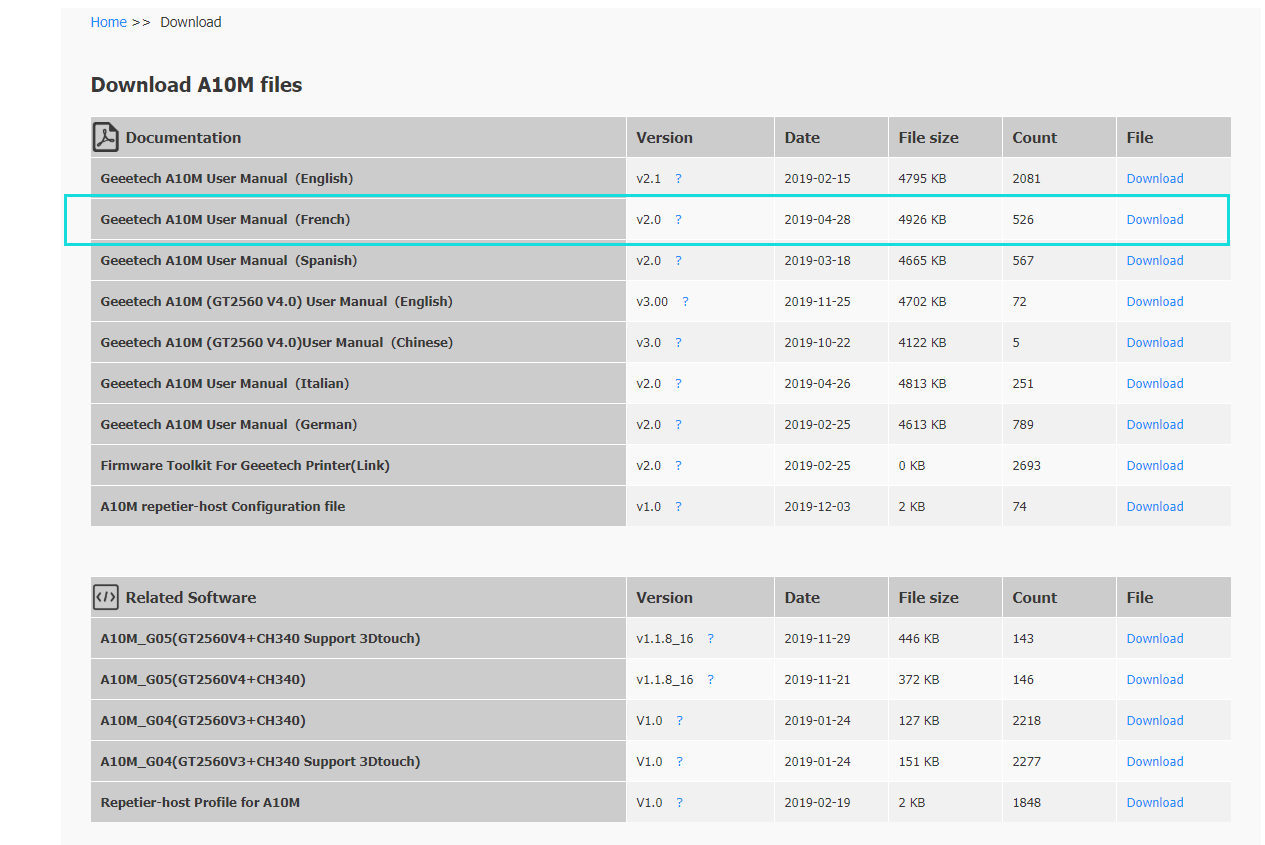Go to Home in the breadcrumb
The image size is (1265, 845).
[x=108, y=22]
